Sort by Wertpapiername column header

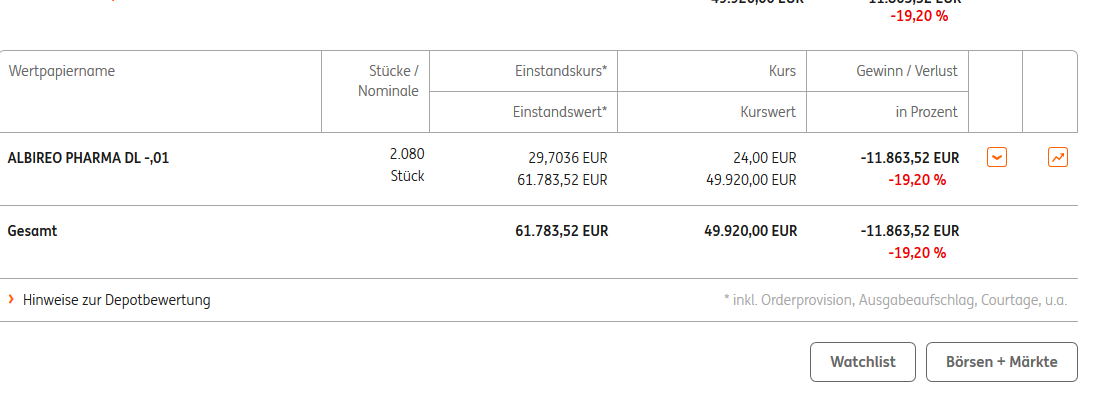click(x=62, y=71)
